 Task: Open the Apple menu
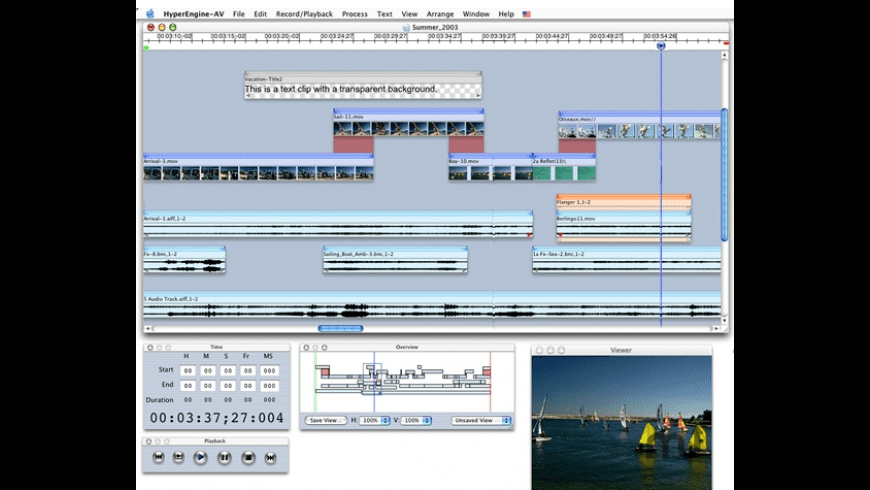(x=150, y=14)
